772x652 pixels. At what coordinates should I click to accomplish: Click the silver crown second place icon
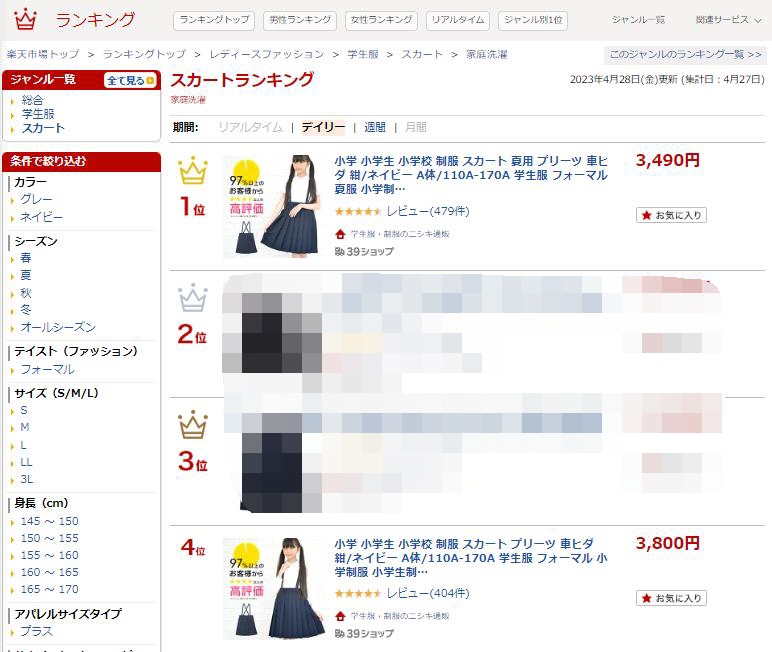point(193,297)
